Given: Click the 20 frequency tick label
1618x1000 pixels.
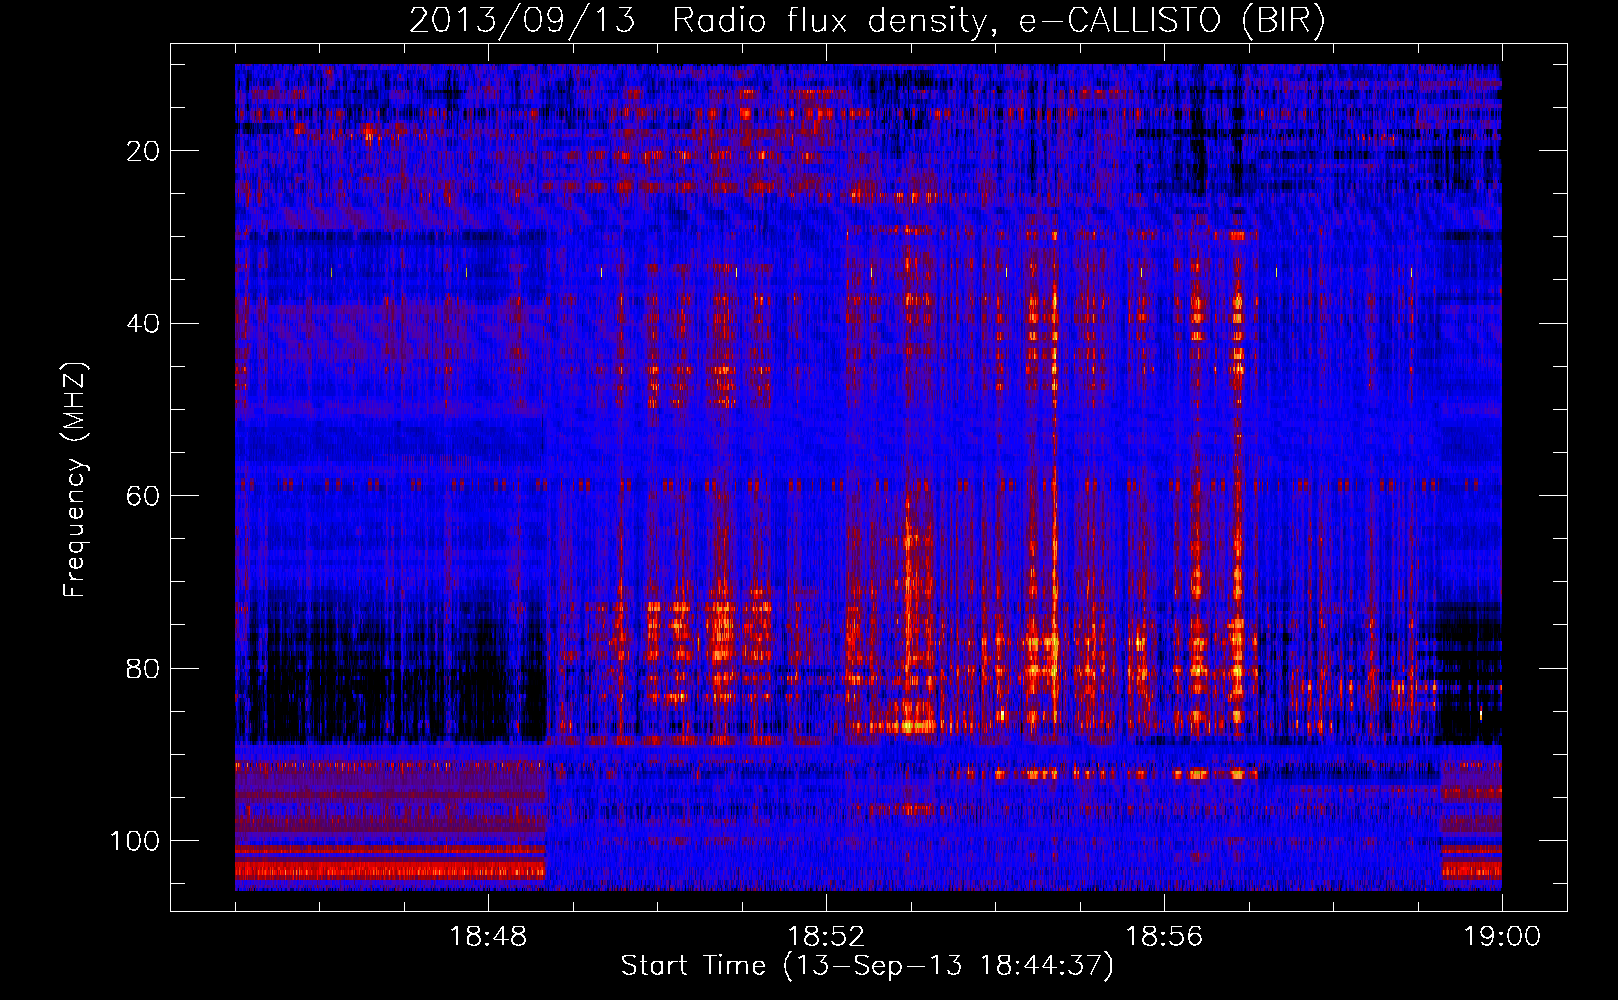Looking at the screenshot, I should 144,151.
